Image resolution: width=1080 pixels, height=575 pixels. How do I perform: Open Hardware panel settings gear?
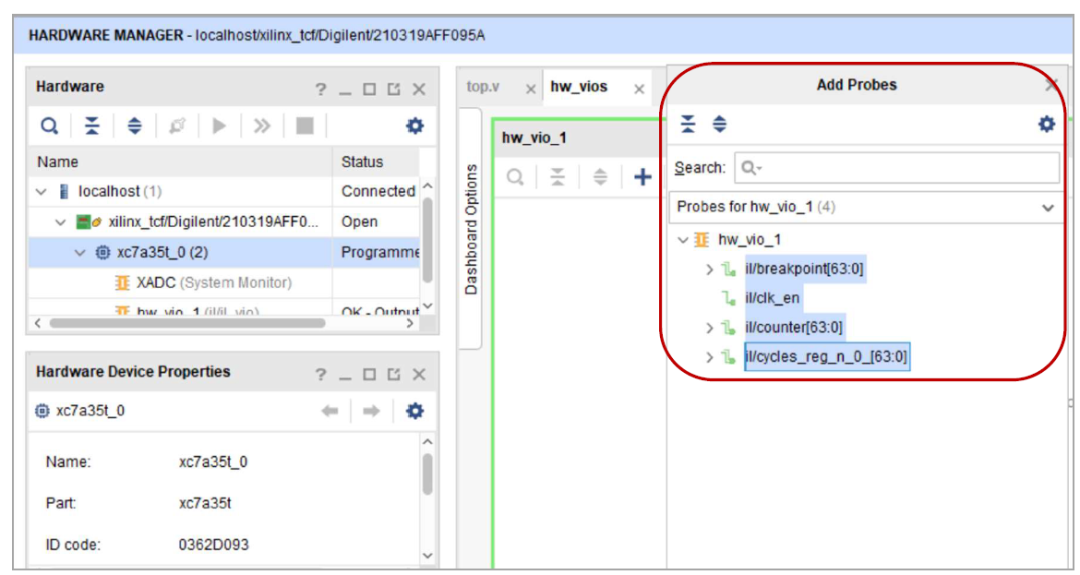[x=414, y=126]
